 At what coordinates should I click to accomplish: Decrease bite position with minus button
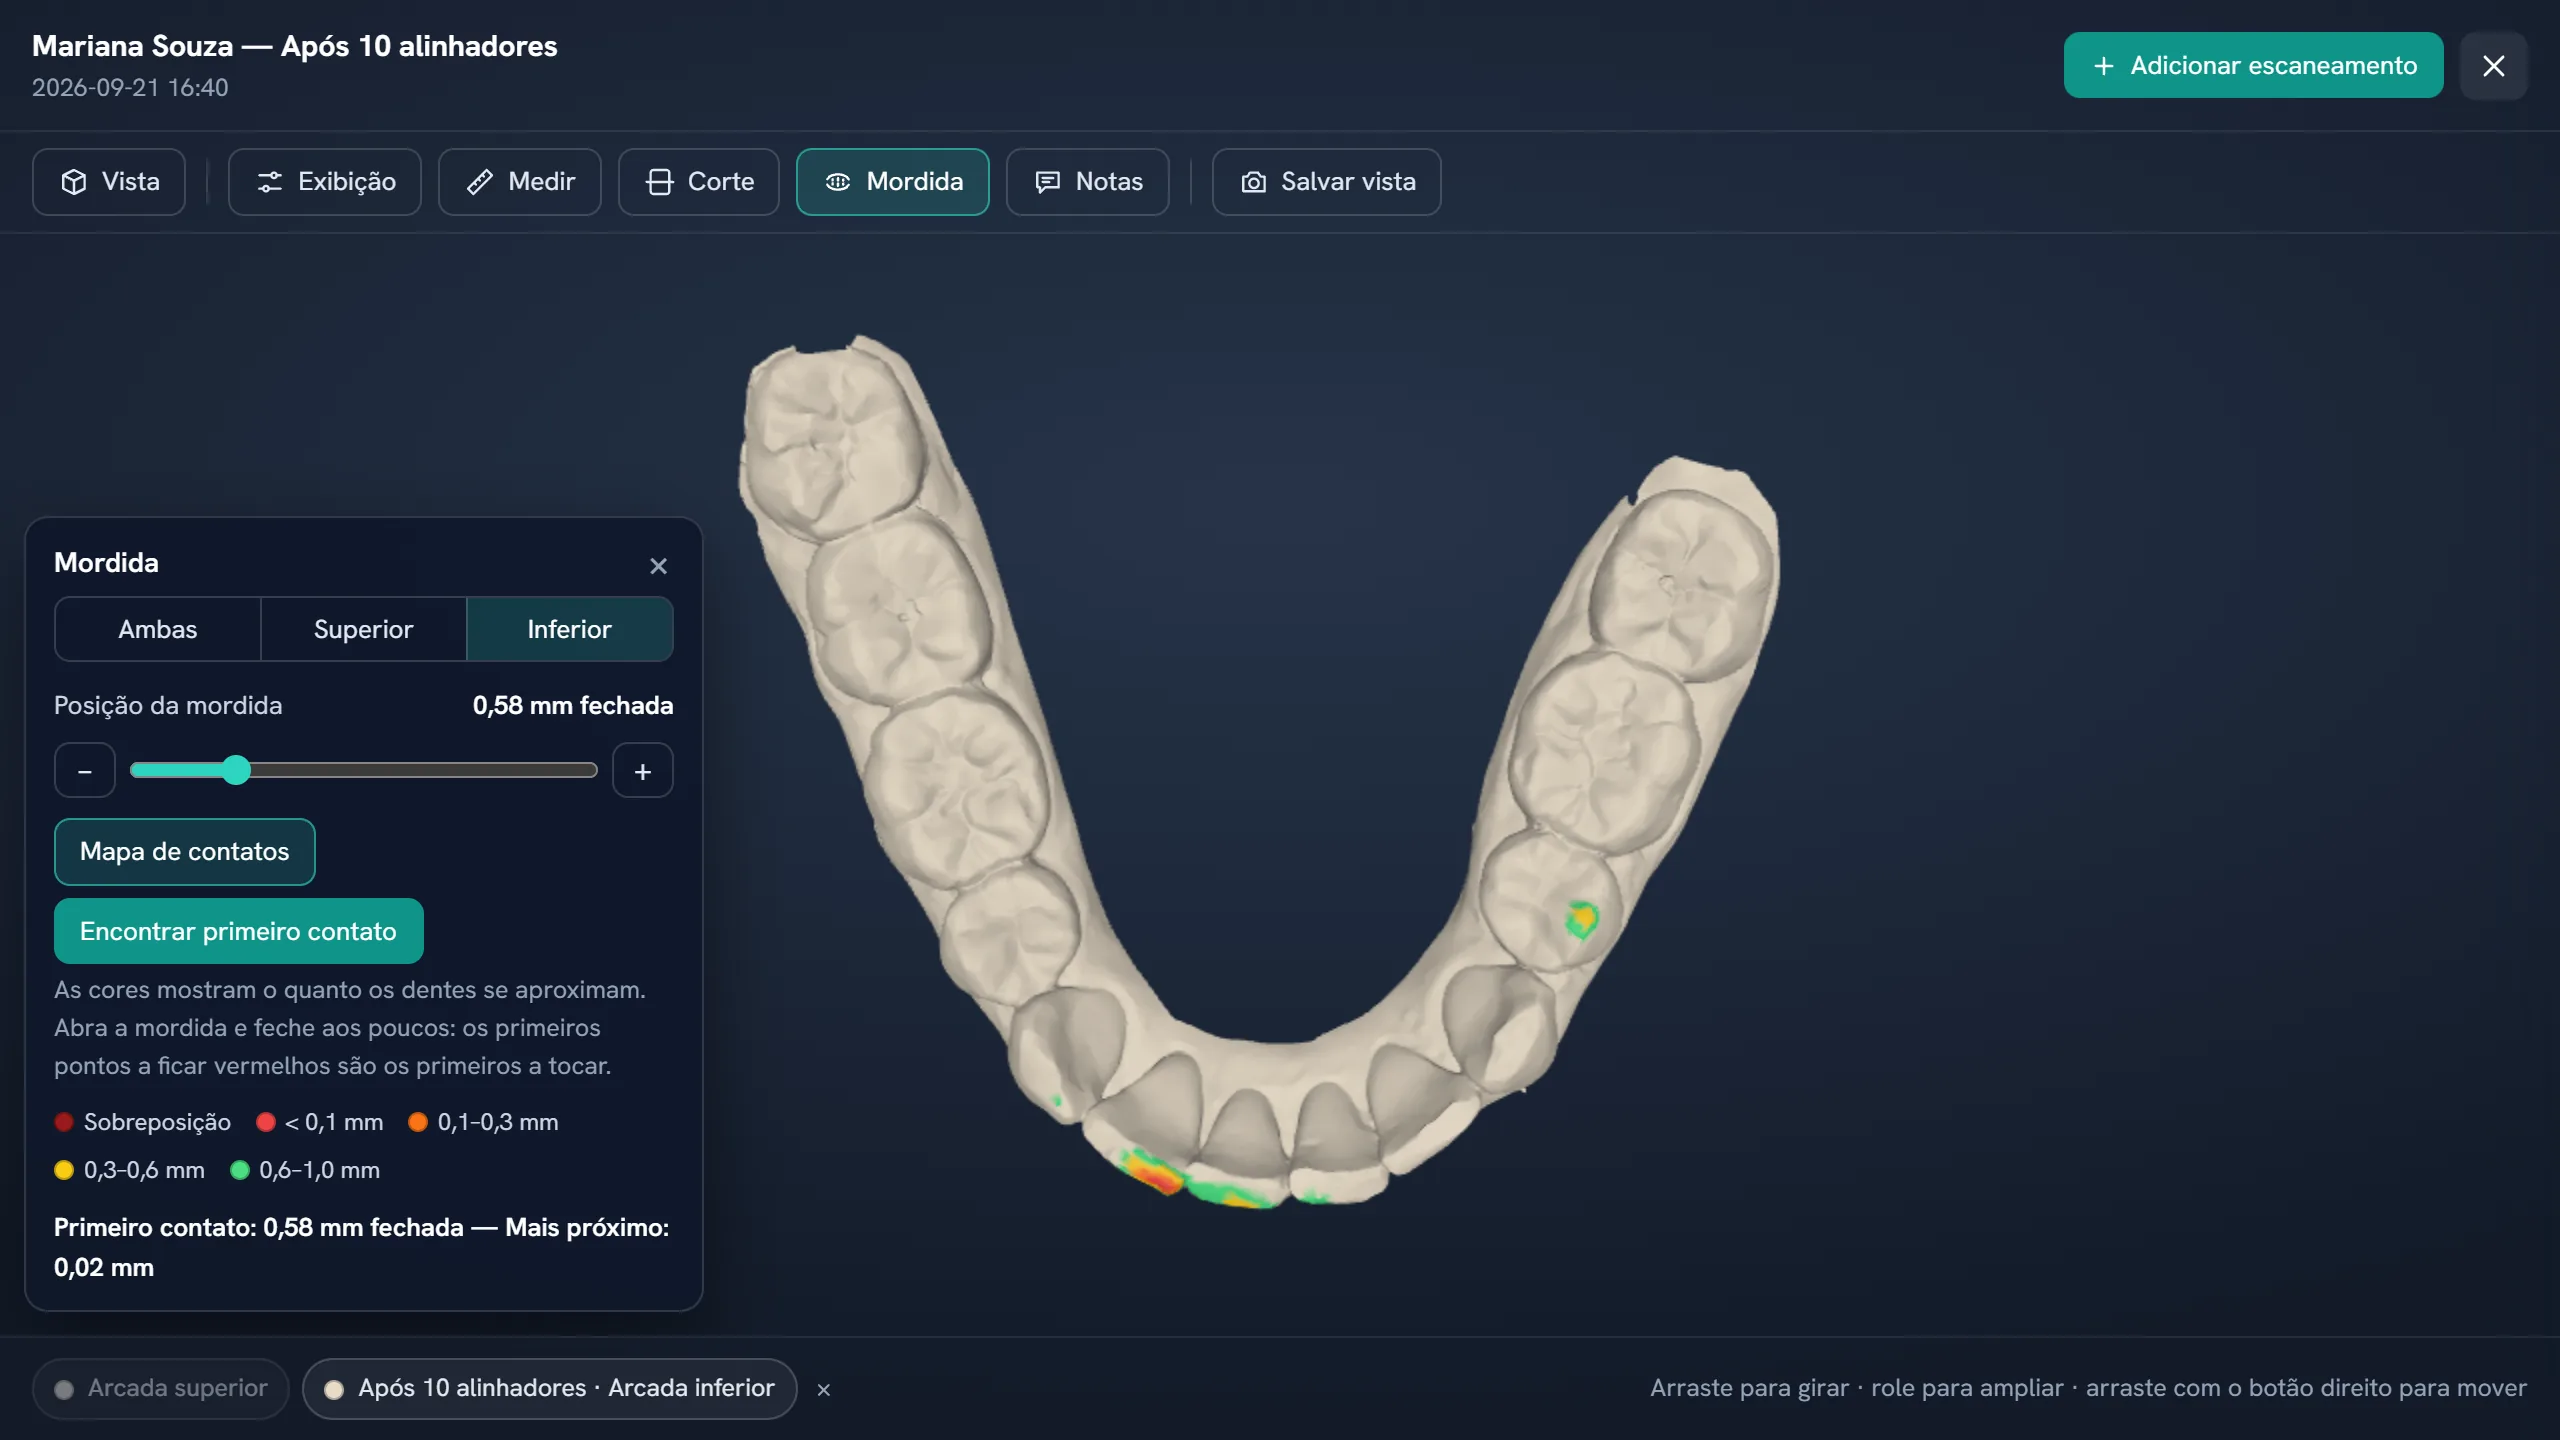(x=85, y=771)
